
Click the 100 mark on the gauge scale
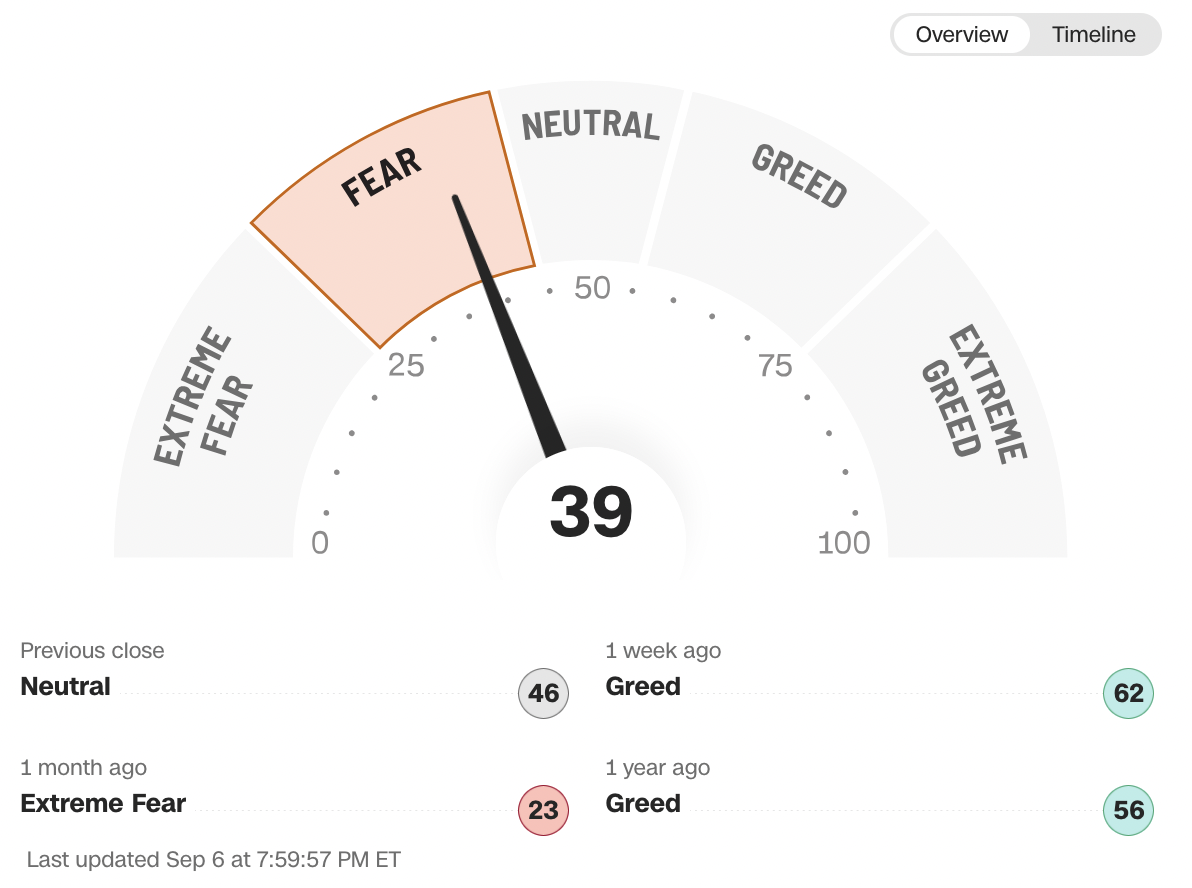pos(844,543)
